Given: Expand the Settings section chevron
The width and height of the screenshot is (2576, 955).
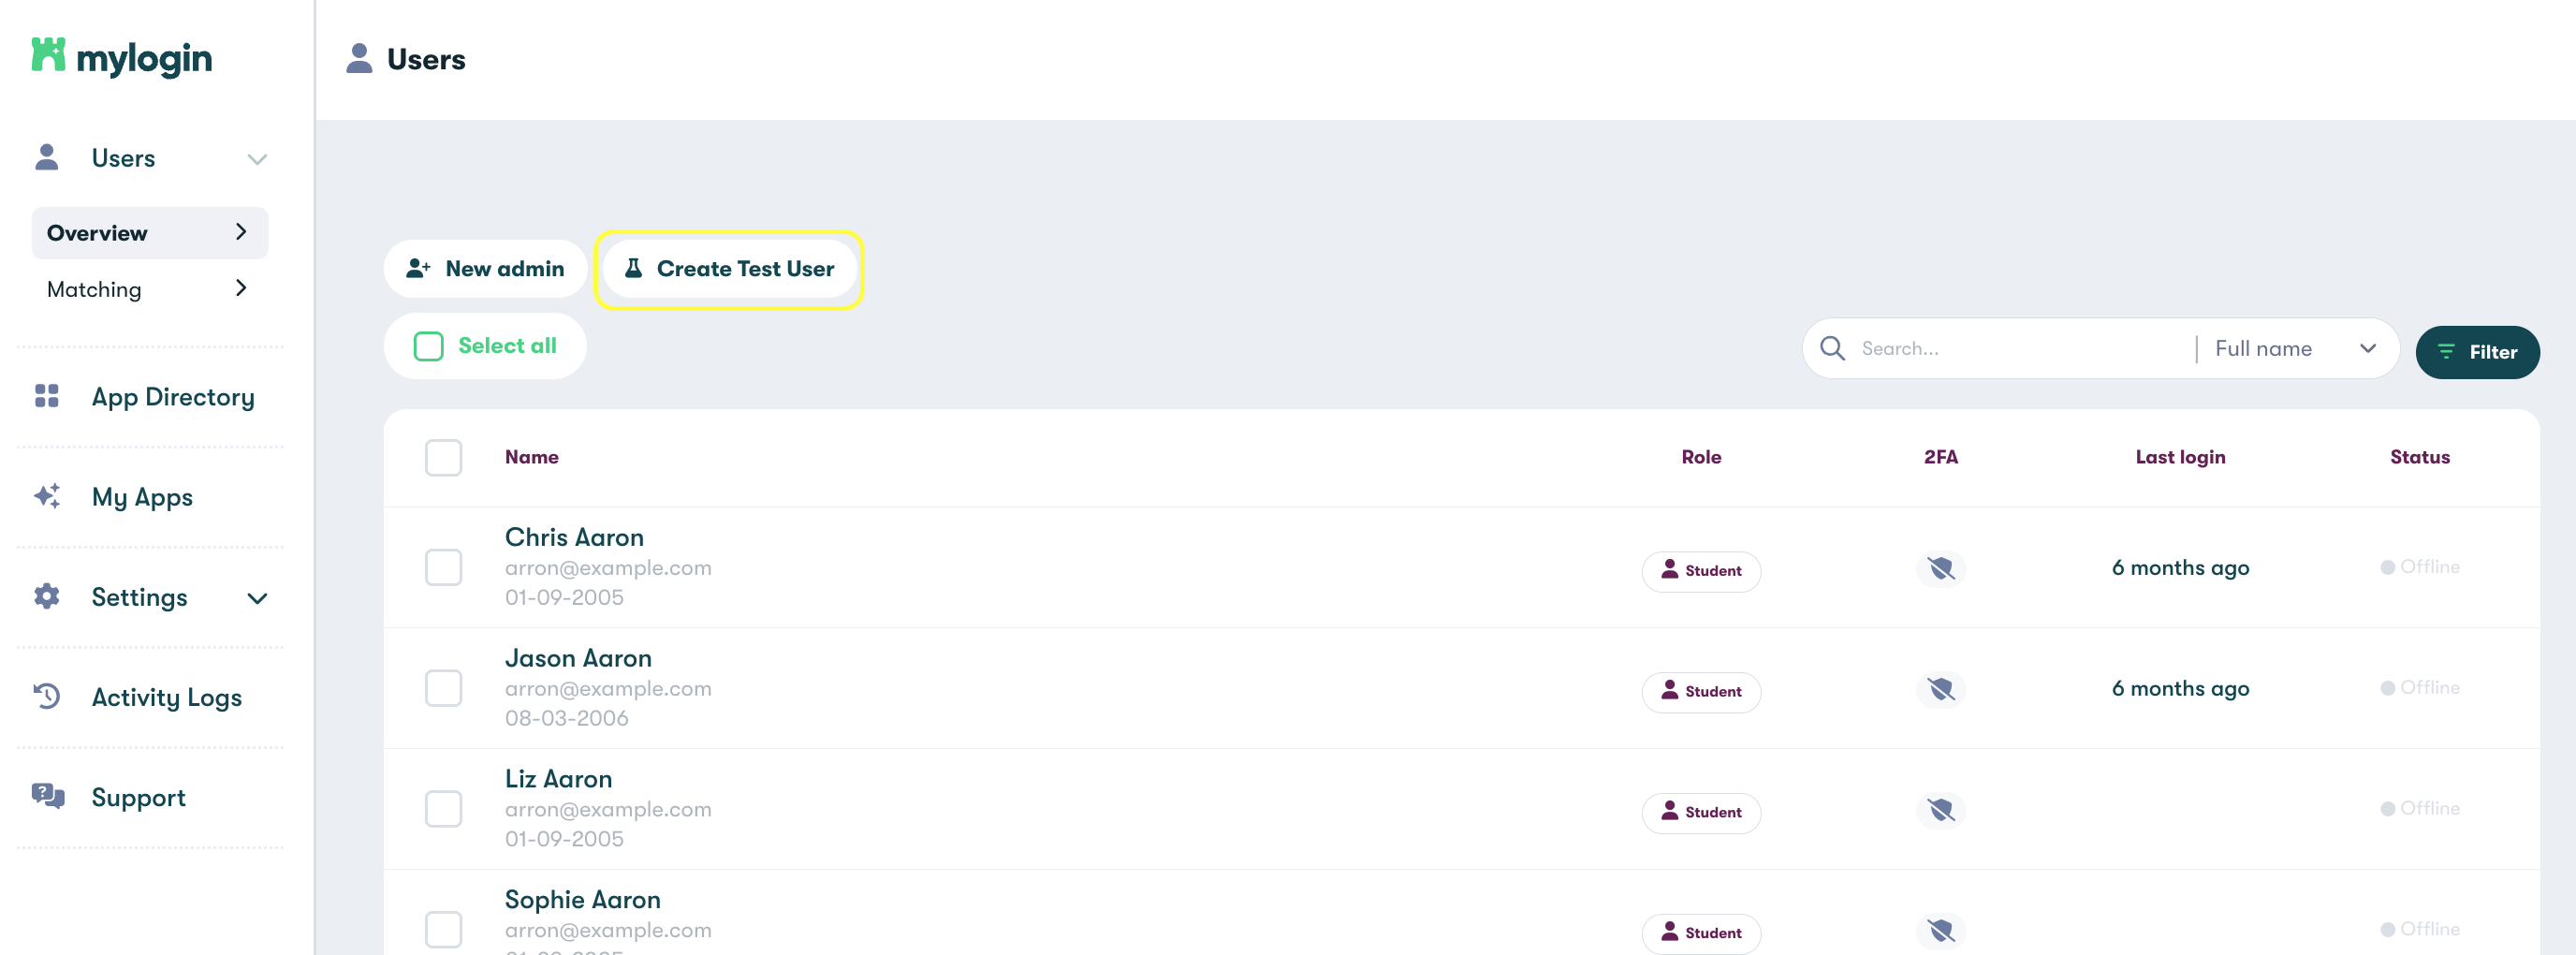Looking at the screenshot, I should pyautogui.click(x=257, y=597).
